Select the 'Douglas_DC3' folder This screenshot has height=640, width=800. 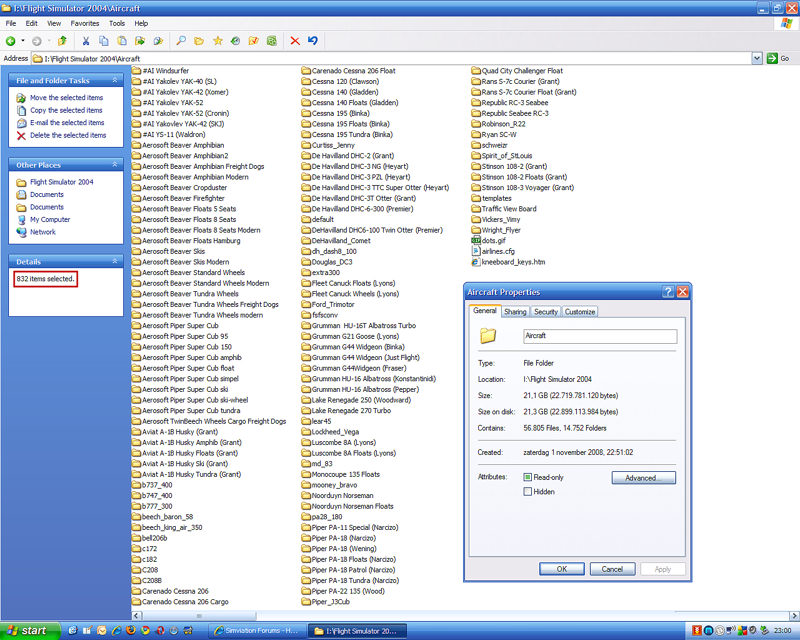327,262
